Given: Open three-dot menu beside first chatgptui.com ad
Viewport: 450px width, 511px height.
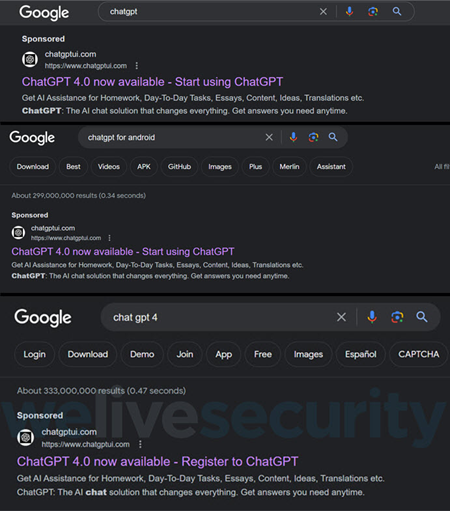Looking at the screenshot, I should tap(136, 66).
